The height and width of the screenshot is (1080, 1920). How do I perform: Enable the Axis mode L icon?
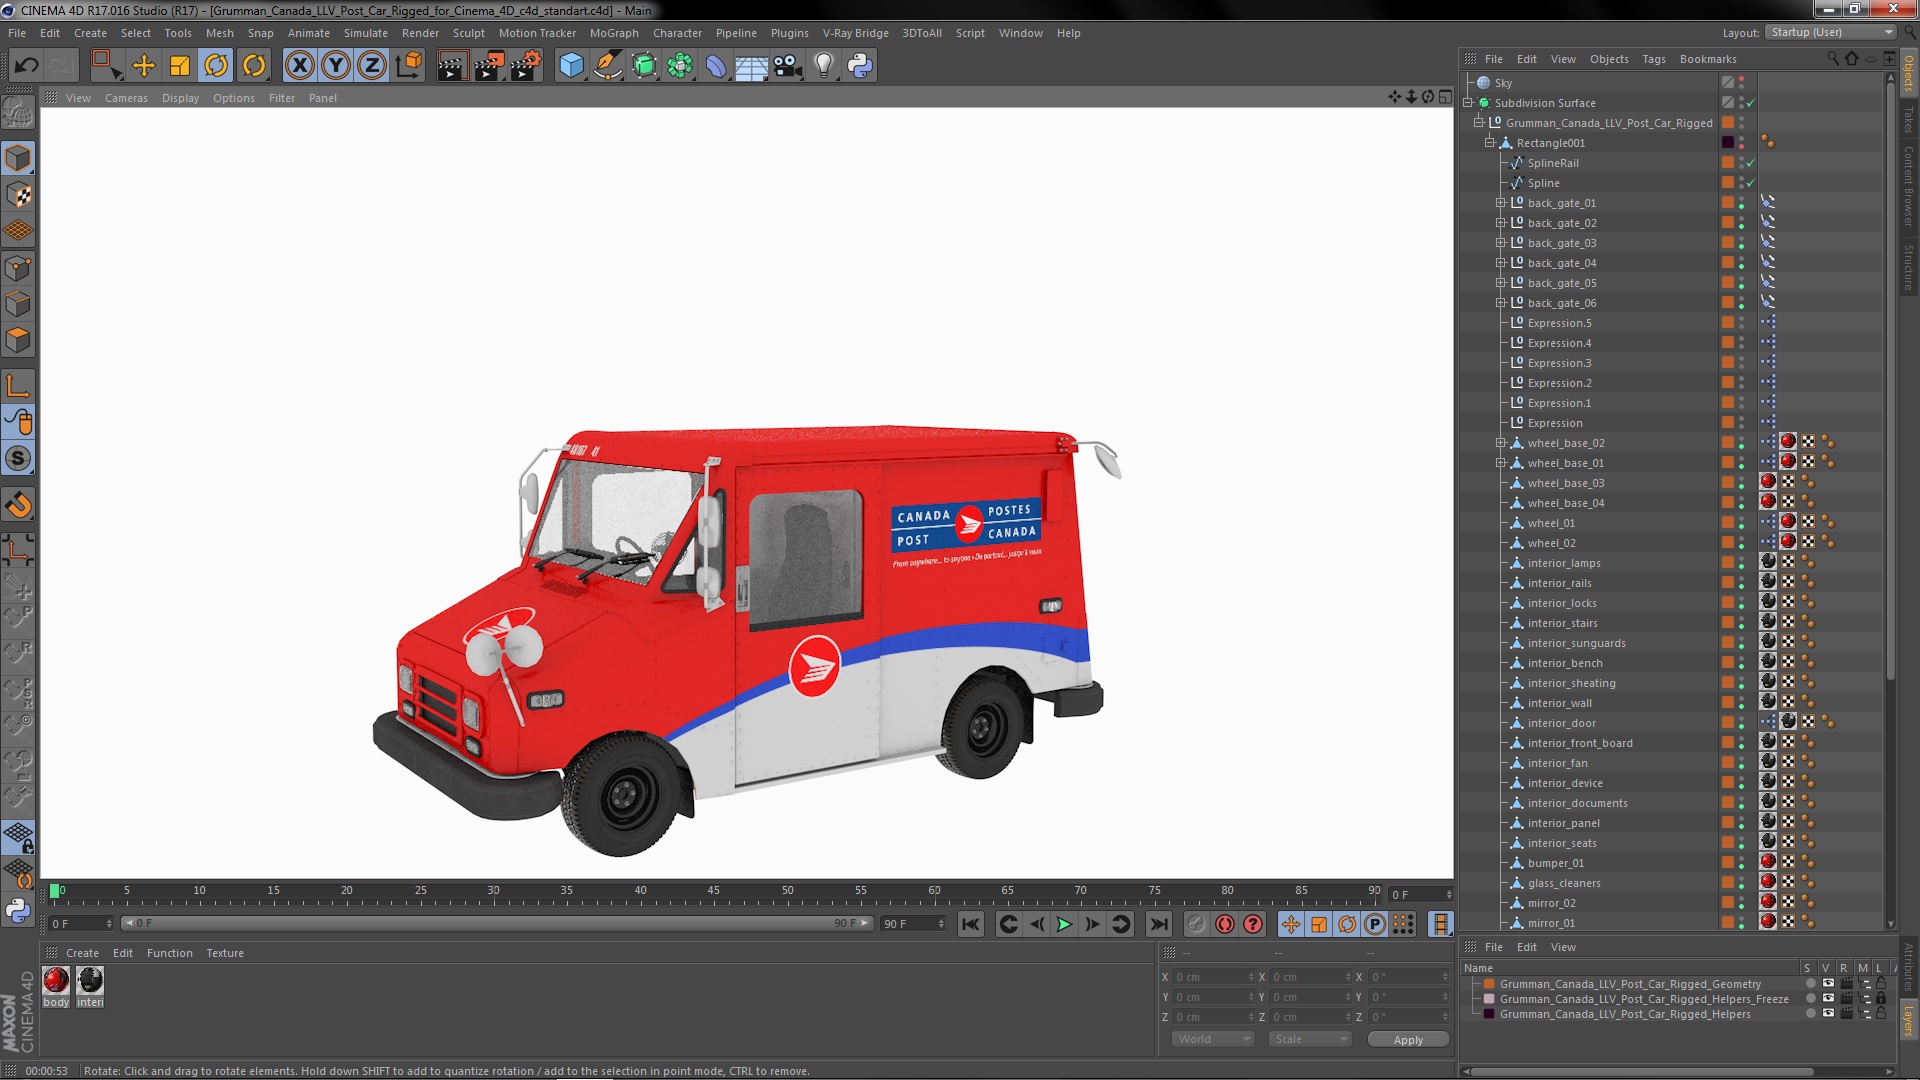(18, 386)
